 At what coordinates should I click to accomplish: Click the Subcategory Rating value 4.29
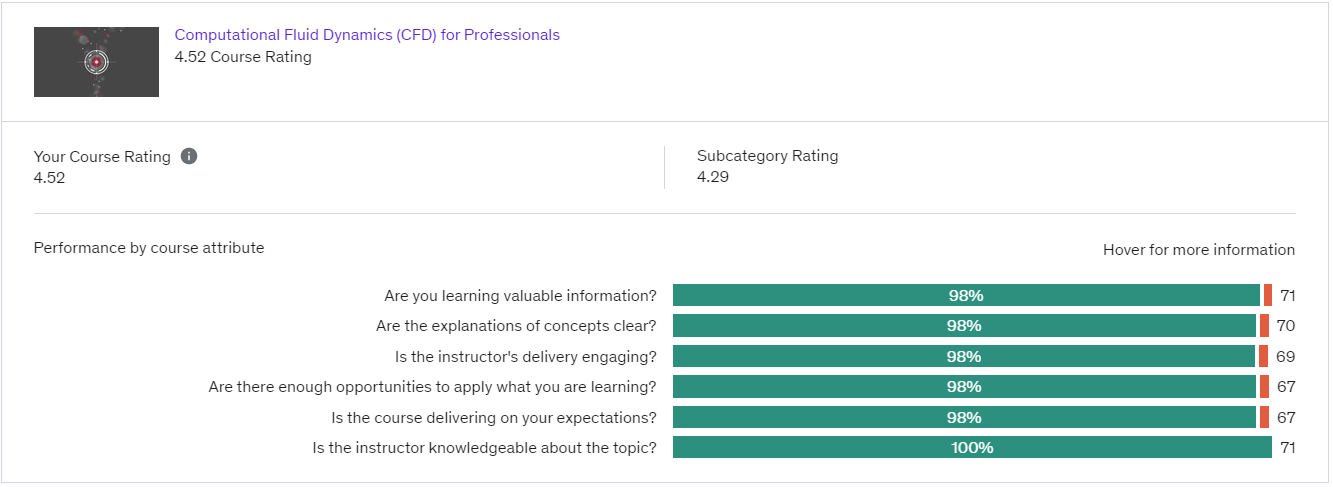pyautogui.click(x=713, y=177)
